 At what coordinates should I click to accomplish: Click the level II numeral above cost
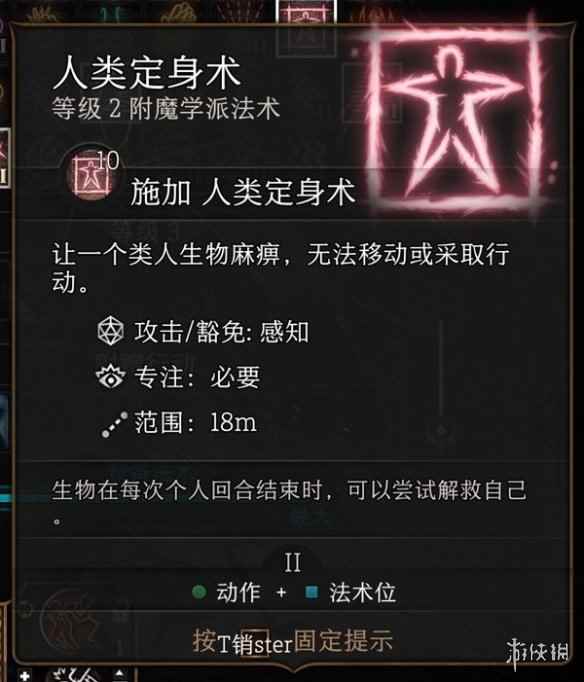(292, 562)
